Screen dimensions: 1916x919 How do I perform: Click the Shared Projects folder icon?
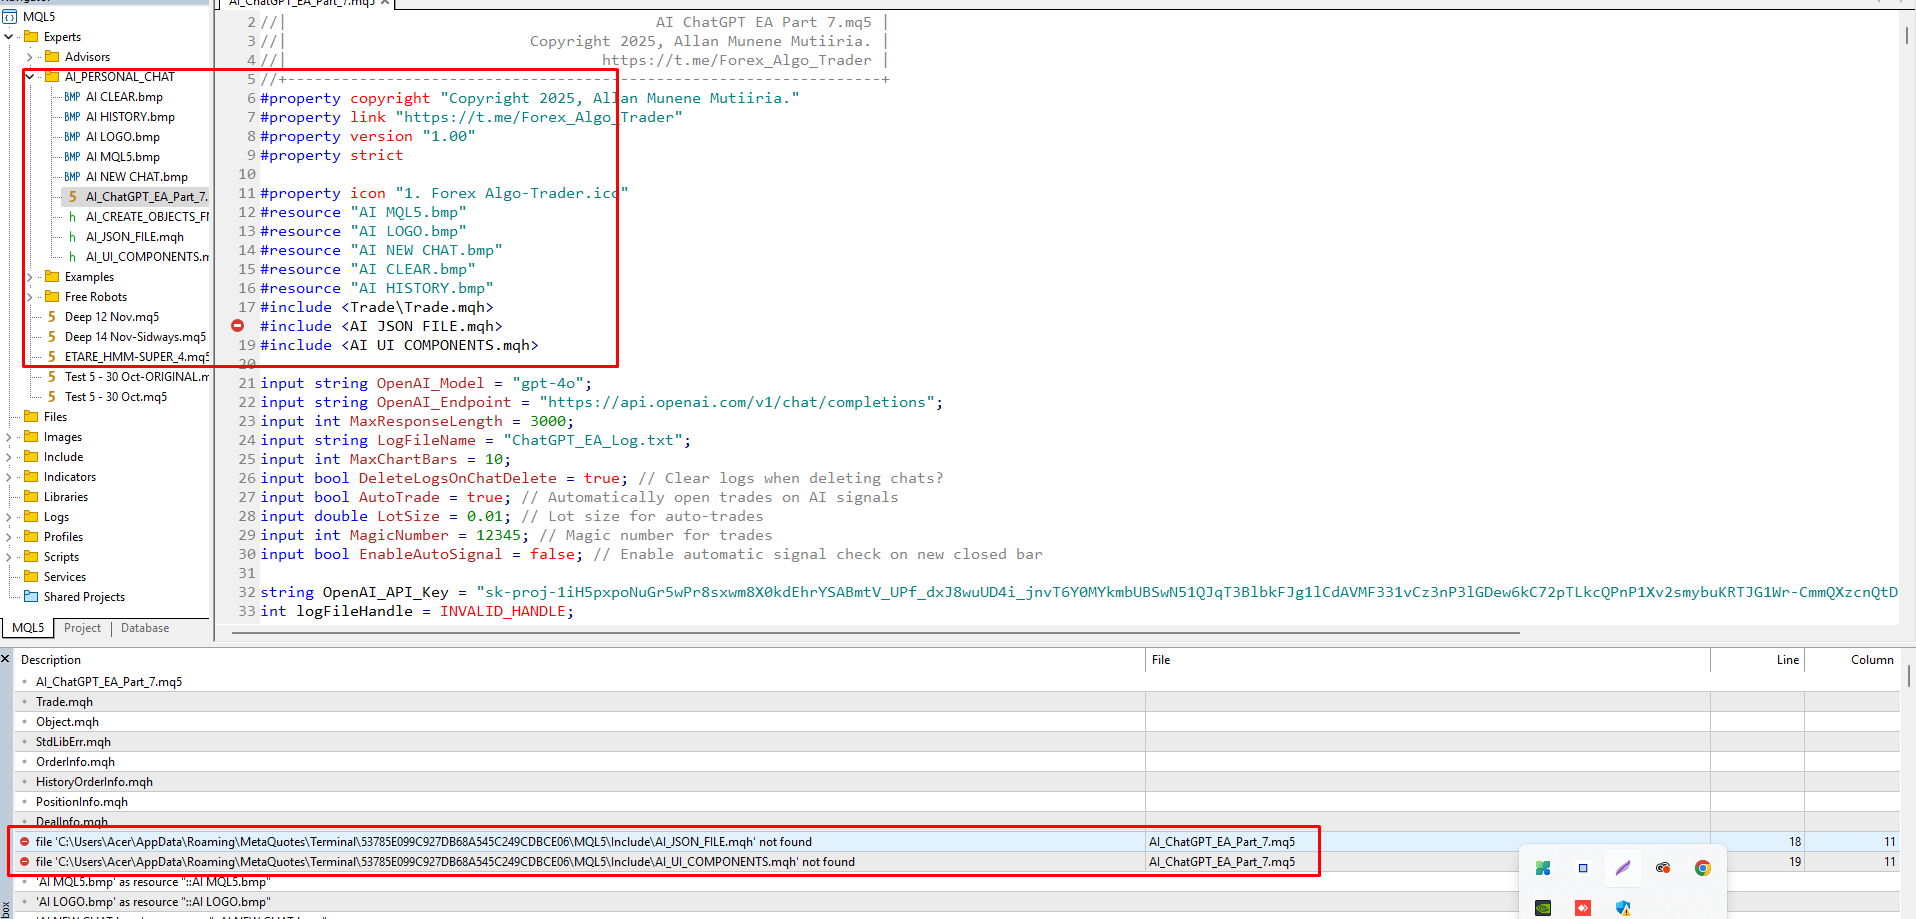[31, 596]
